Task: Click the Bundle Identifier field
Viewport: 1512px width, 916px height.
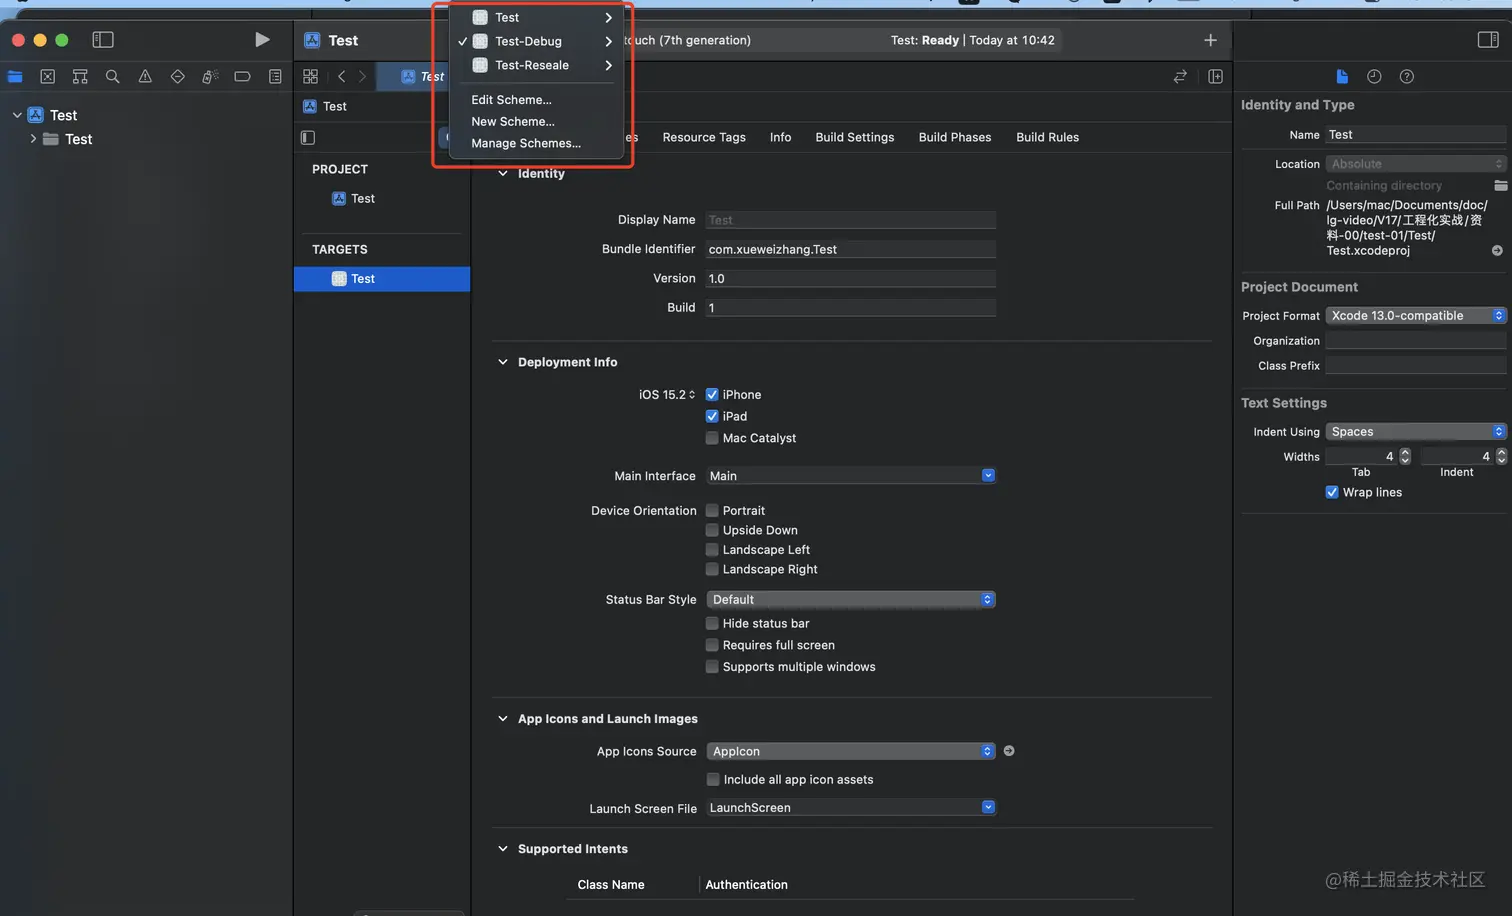Action: click(x=851, y=249)
